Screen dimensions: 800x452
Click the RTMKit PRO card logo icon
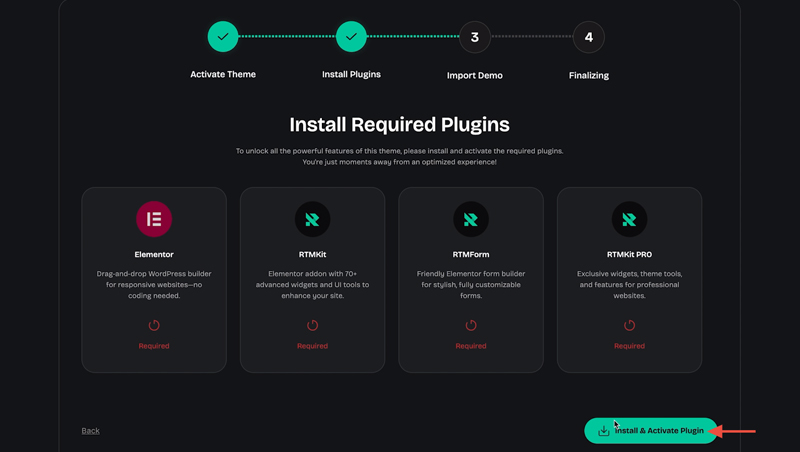pyautogui.click(x=629, y=219)
